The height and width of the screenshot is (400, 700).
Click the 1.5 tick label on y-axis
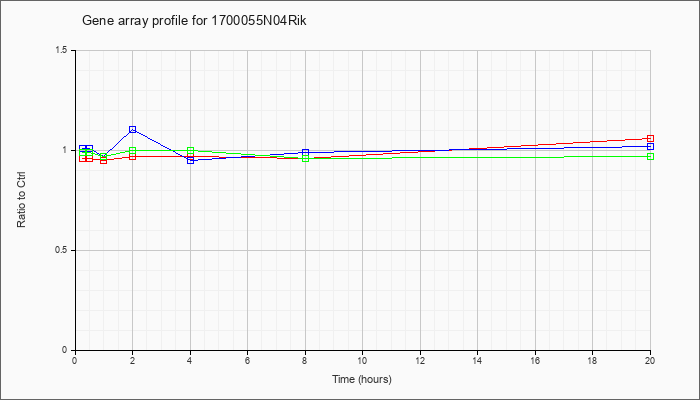pyautogui.click(x=64, y=50)
